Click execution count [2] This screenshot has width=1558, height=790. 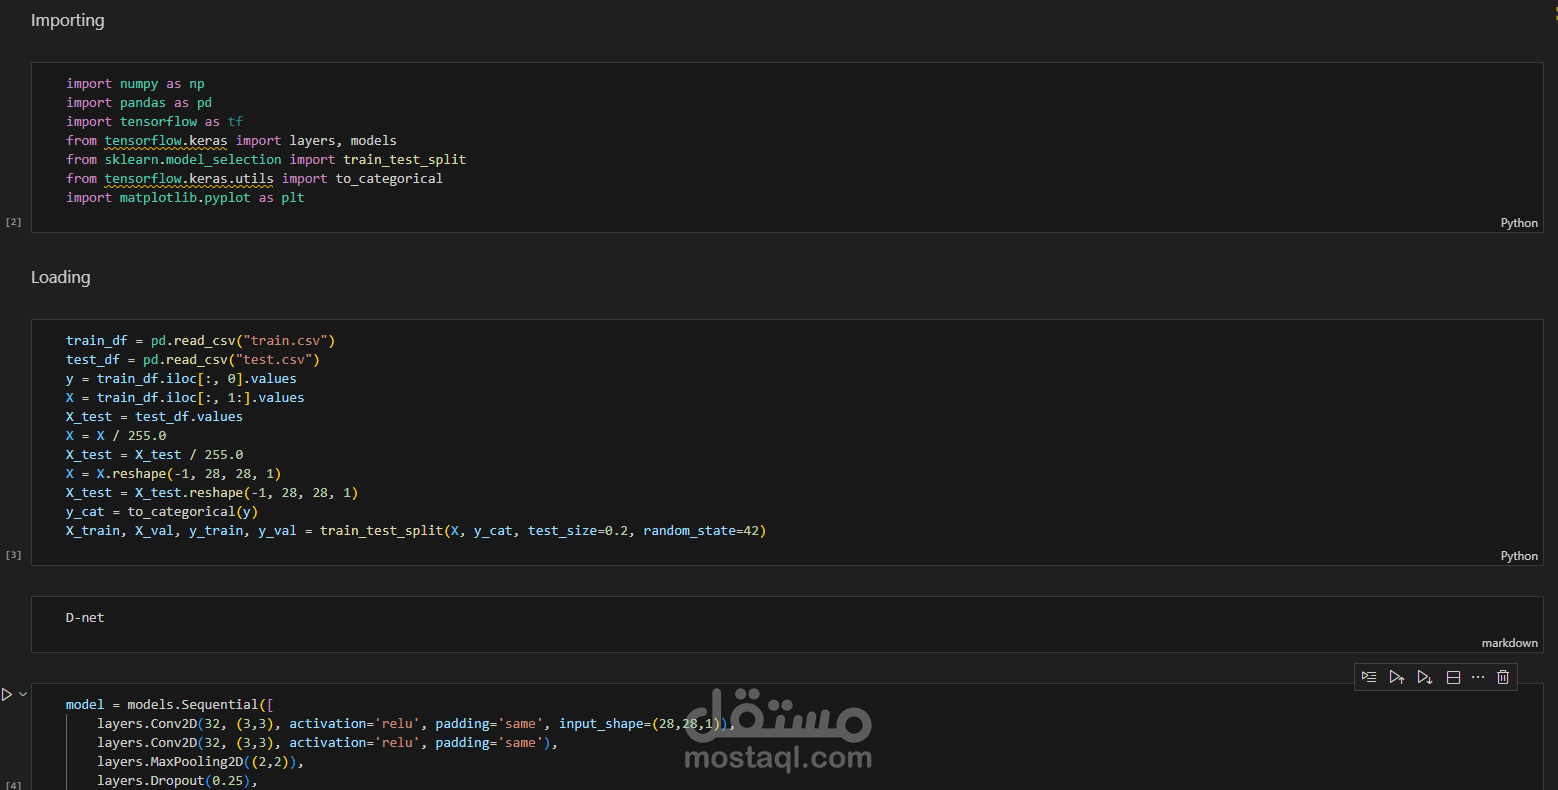pos(13,222)
